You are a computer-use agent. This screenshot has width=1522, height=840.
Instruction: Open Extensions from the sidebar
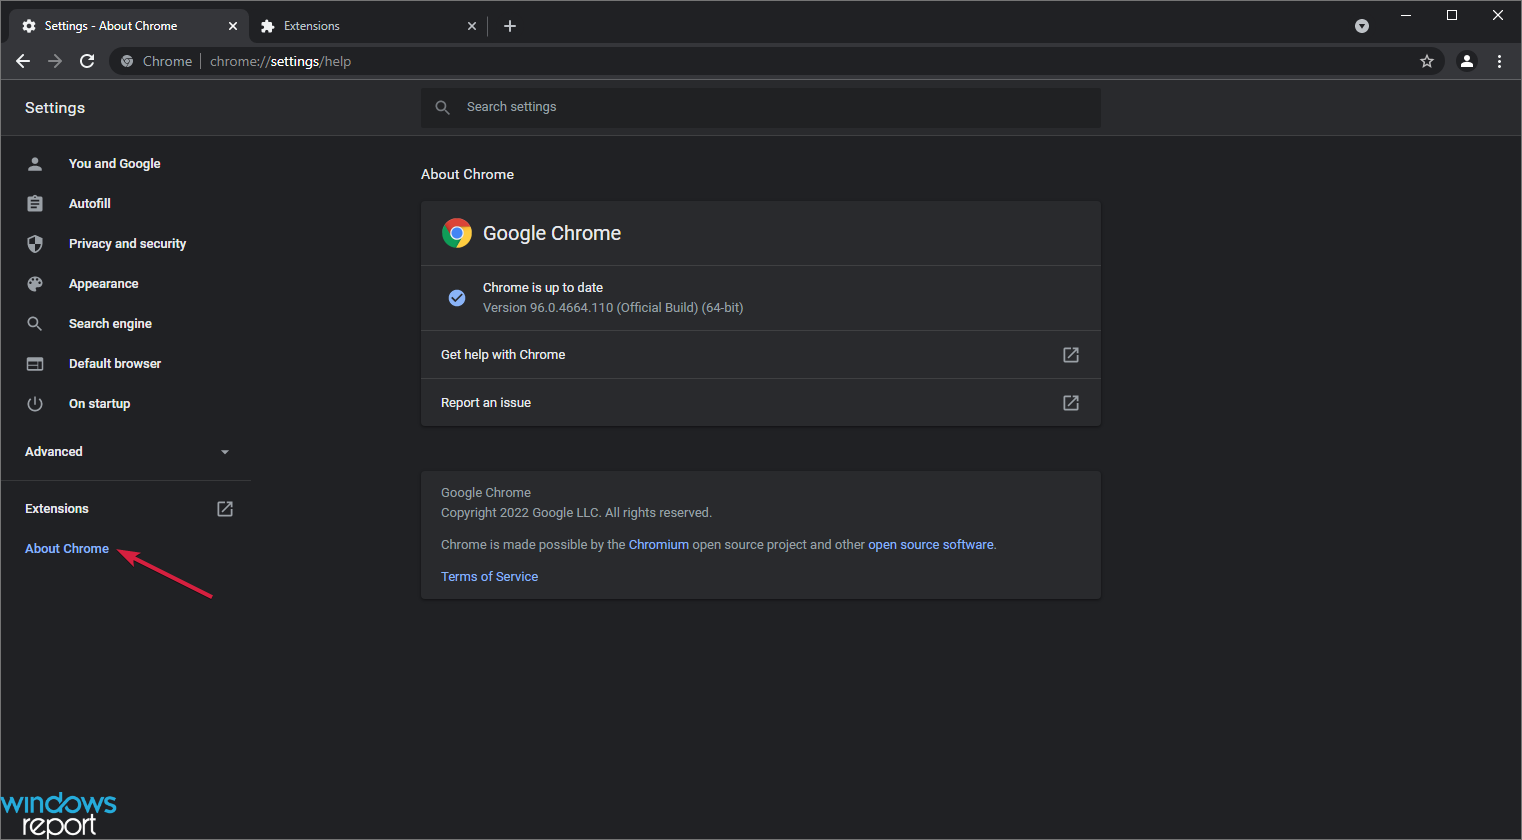57,509
